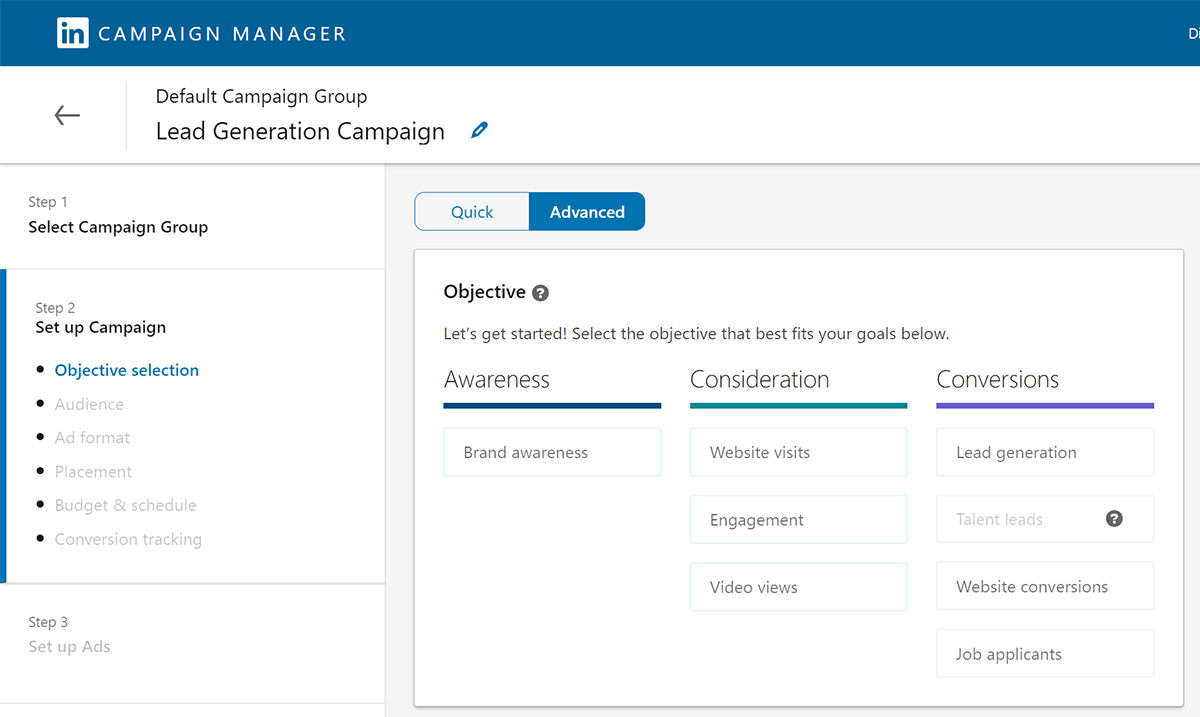
Task: Go to Step 3 Set up Ads
Action: click(69, 646)
